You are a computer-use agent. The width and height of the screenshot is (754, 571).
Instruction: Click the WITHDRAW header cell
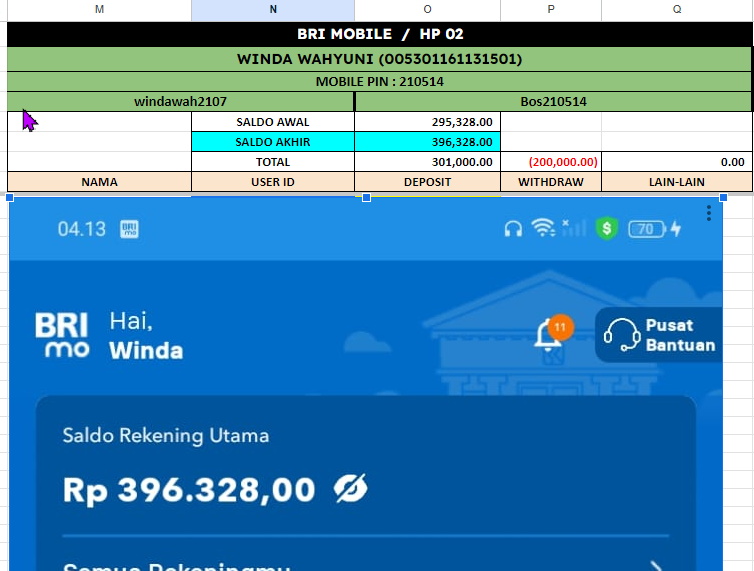tap(551, 182)
